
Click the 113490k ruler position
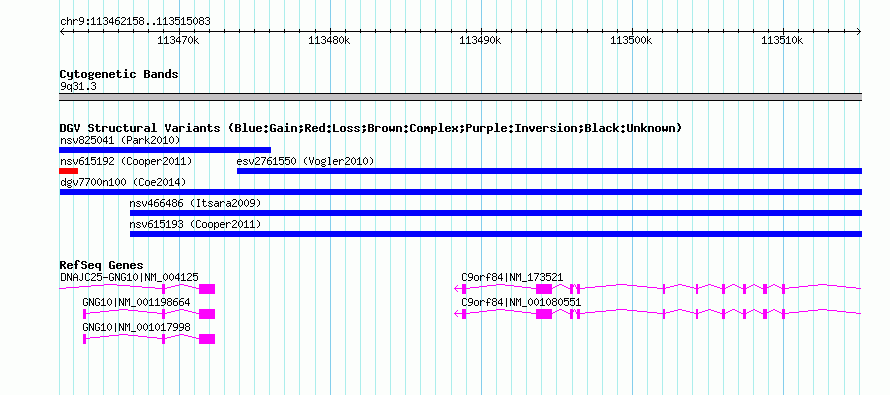pos(480,40)
